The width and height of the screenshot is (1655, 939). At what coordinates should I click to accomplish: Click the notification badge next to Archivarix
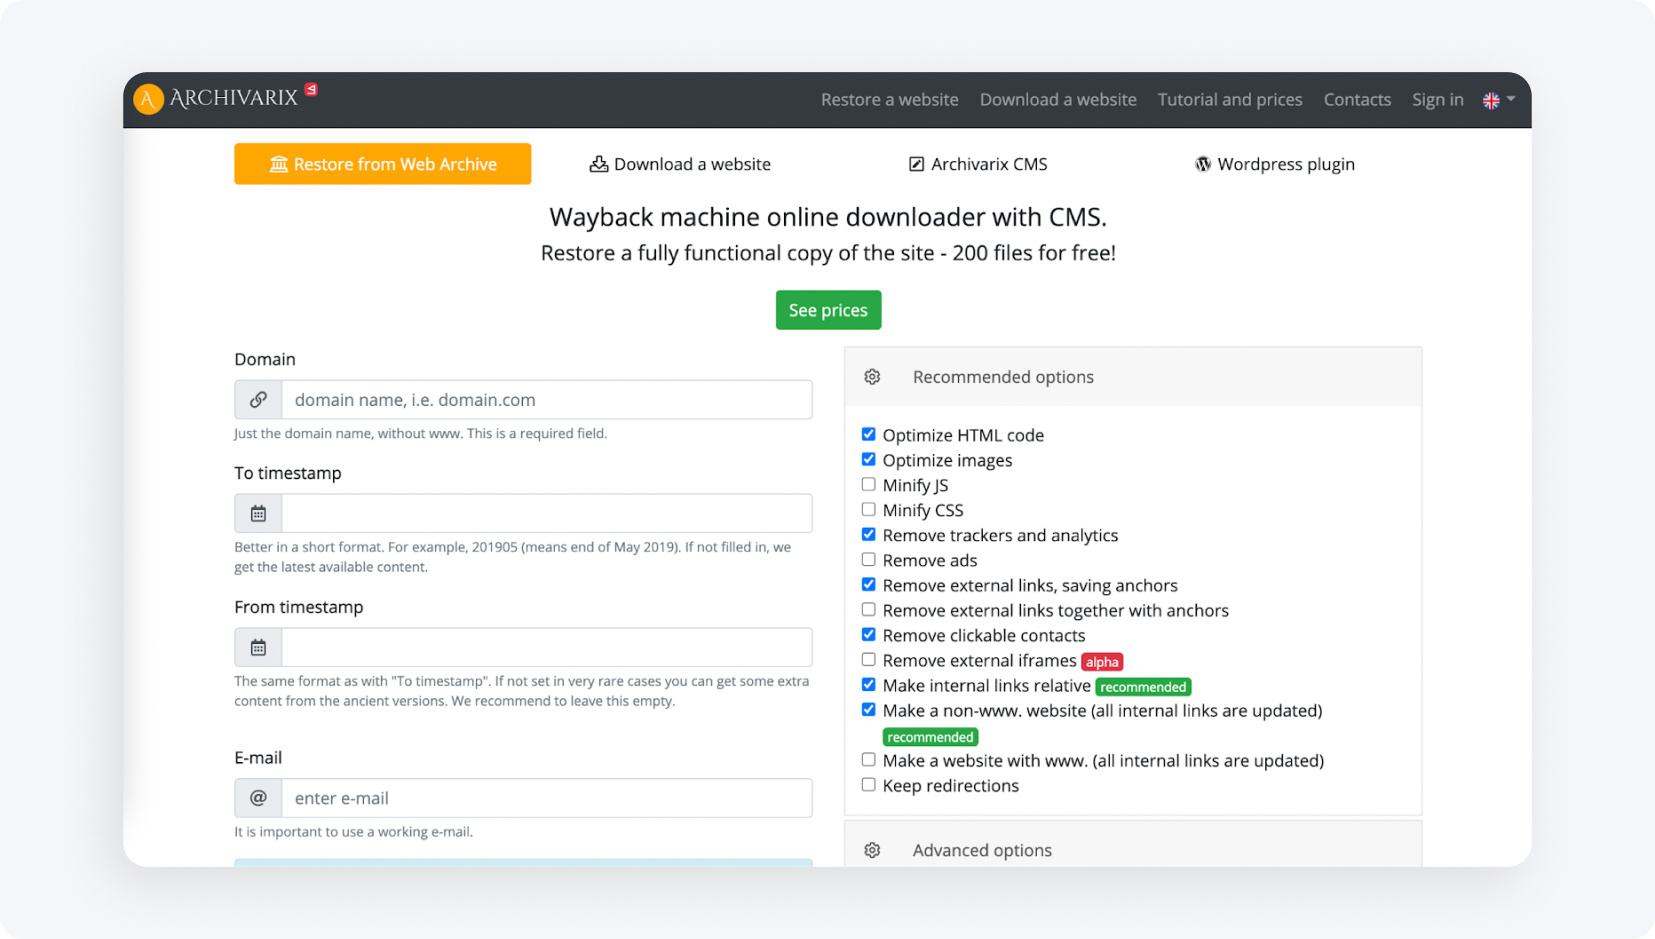(x=311, y=90)
